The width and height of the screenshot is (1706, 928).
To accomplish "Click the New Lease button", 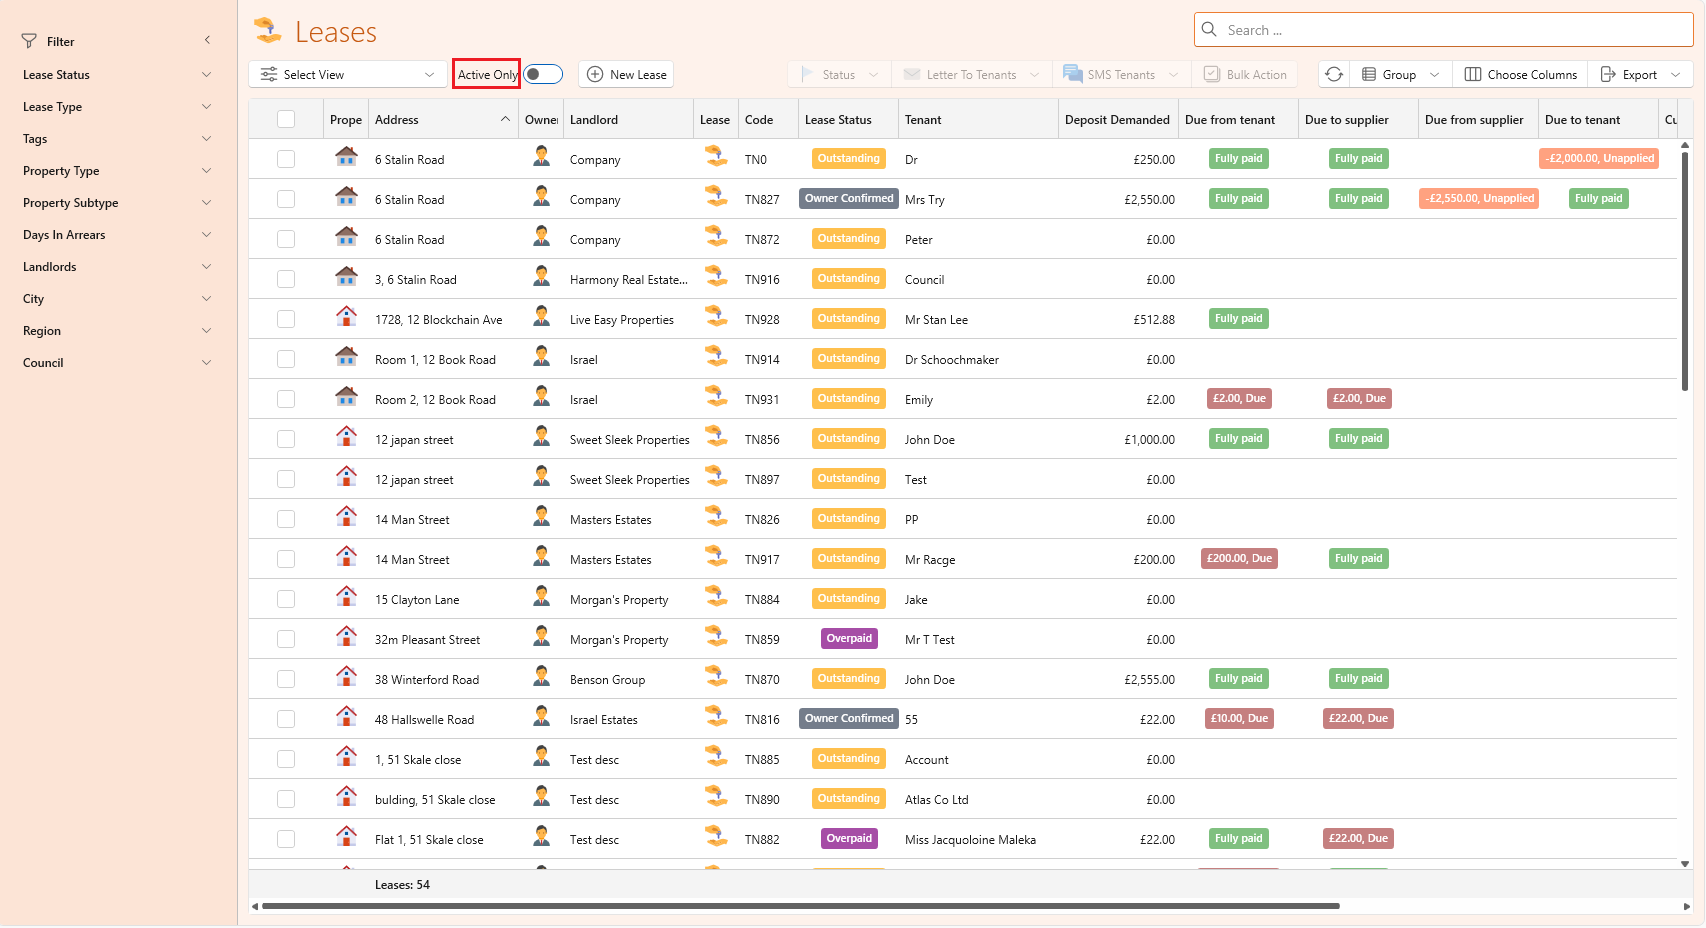I will click(626, 74).
